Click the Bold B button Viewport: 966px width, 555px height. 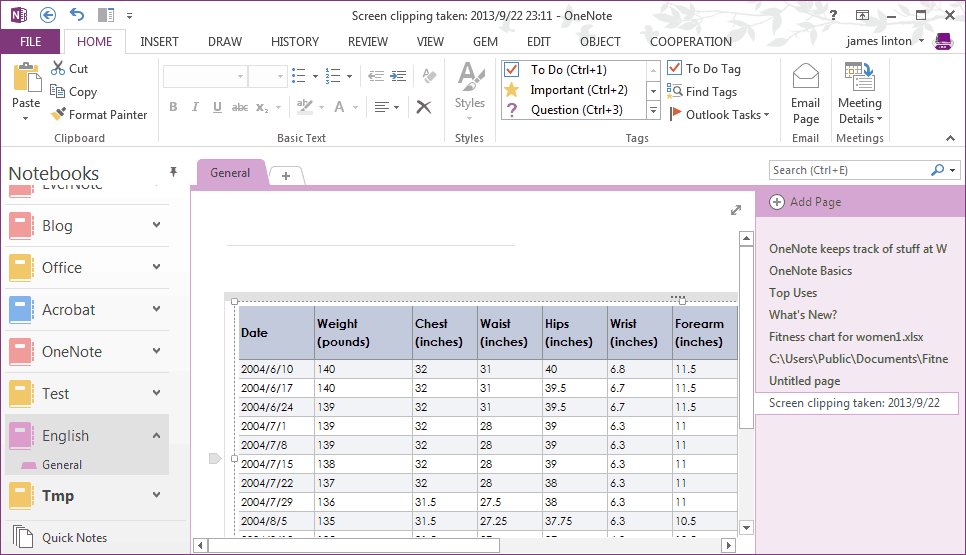[174, 107]
